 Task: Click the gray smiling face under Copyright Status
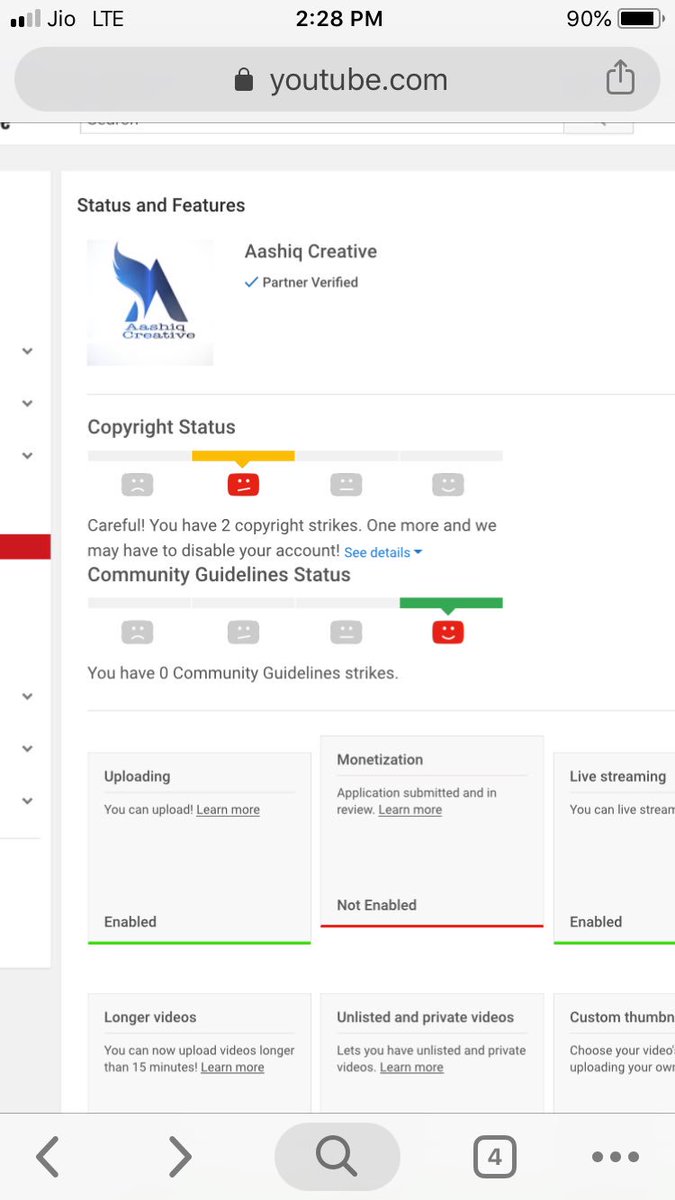(x=448, y=485)
